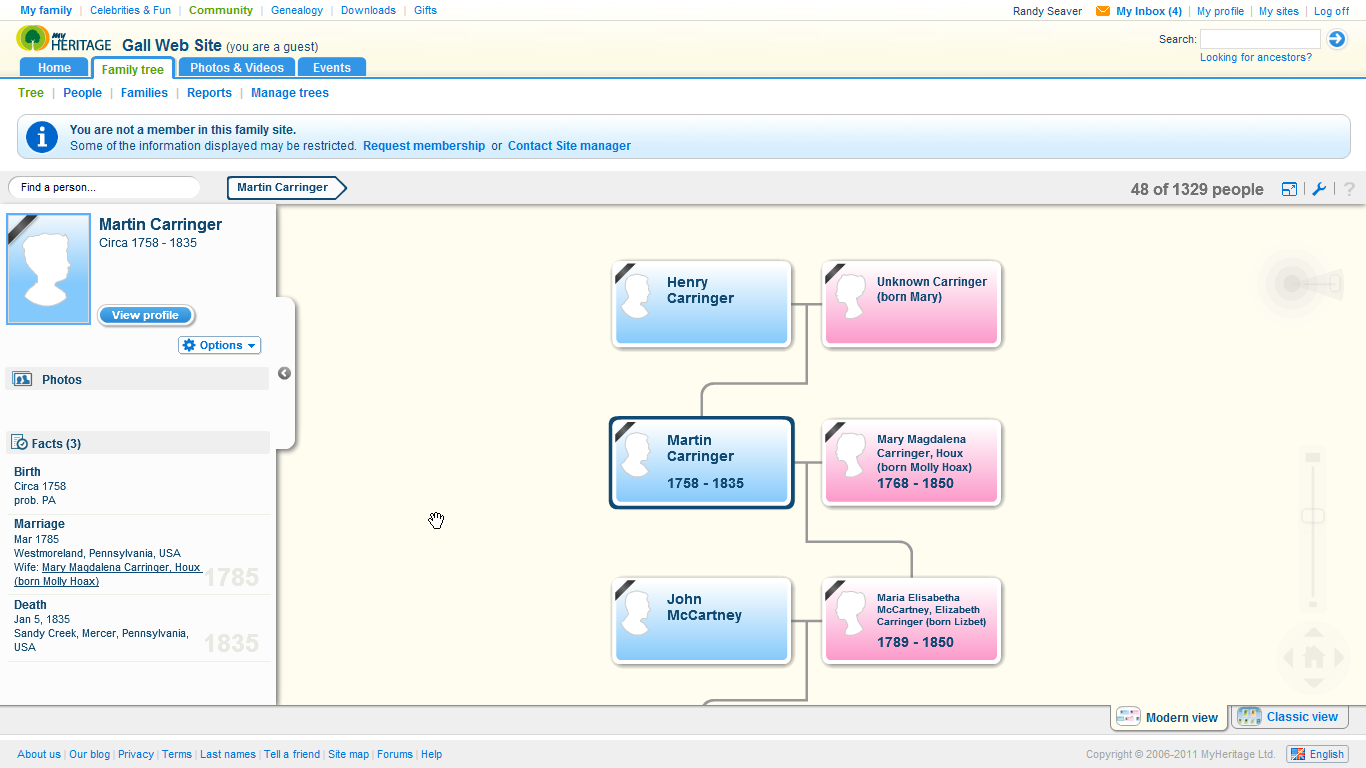1366x768 pixels.
Task: Click the Facts panel icon
Action: pos(19,442)
